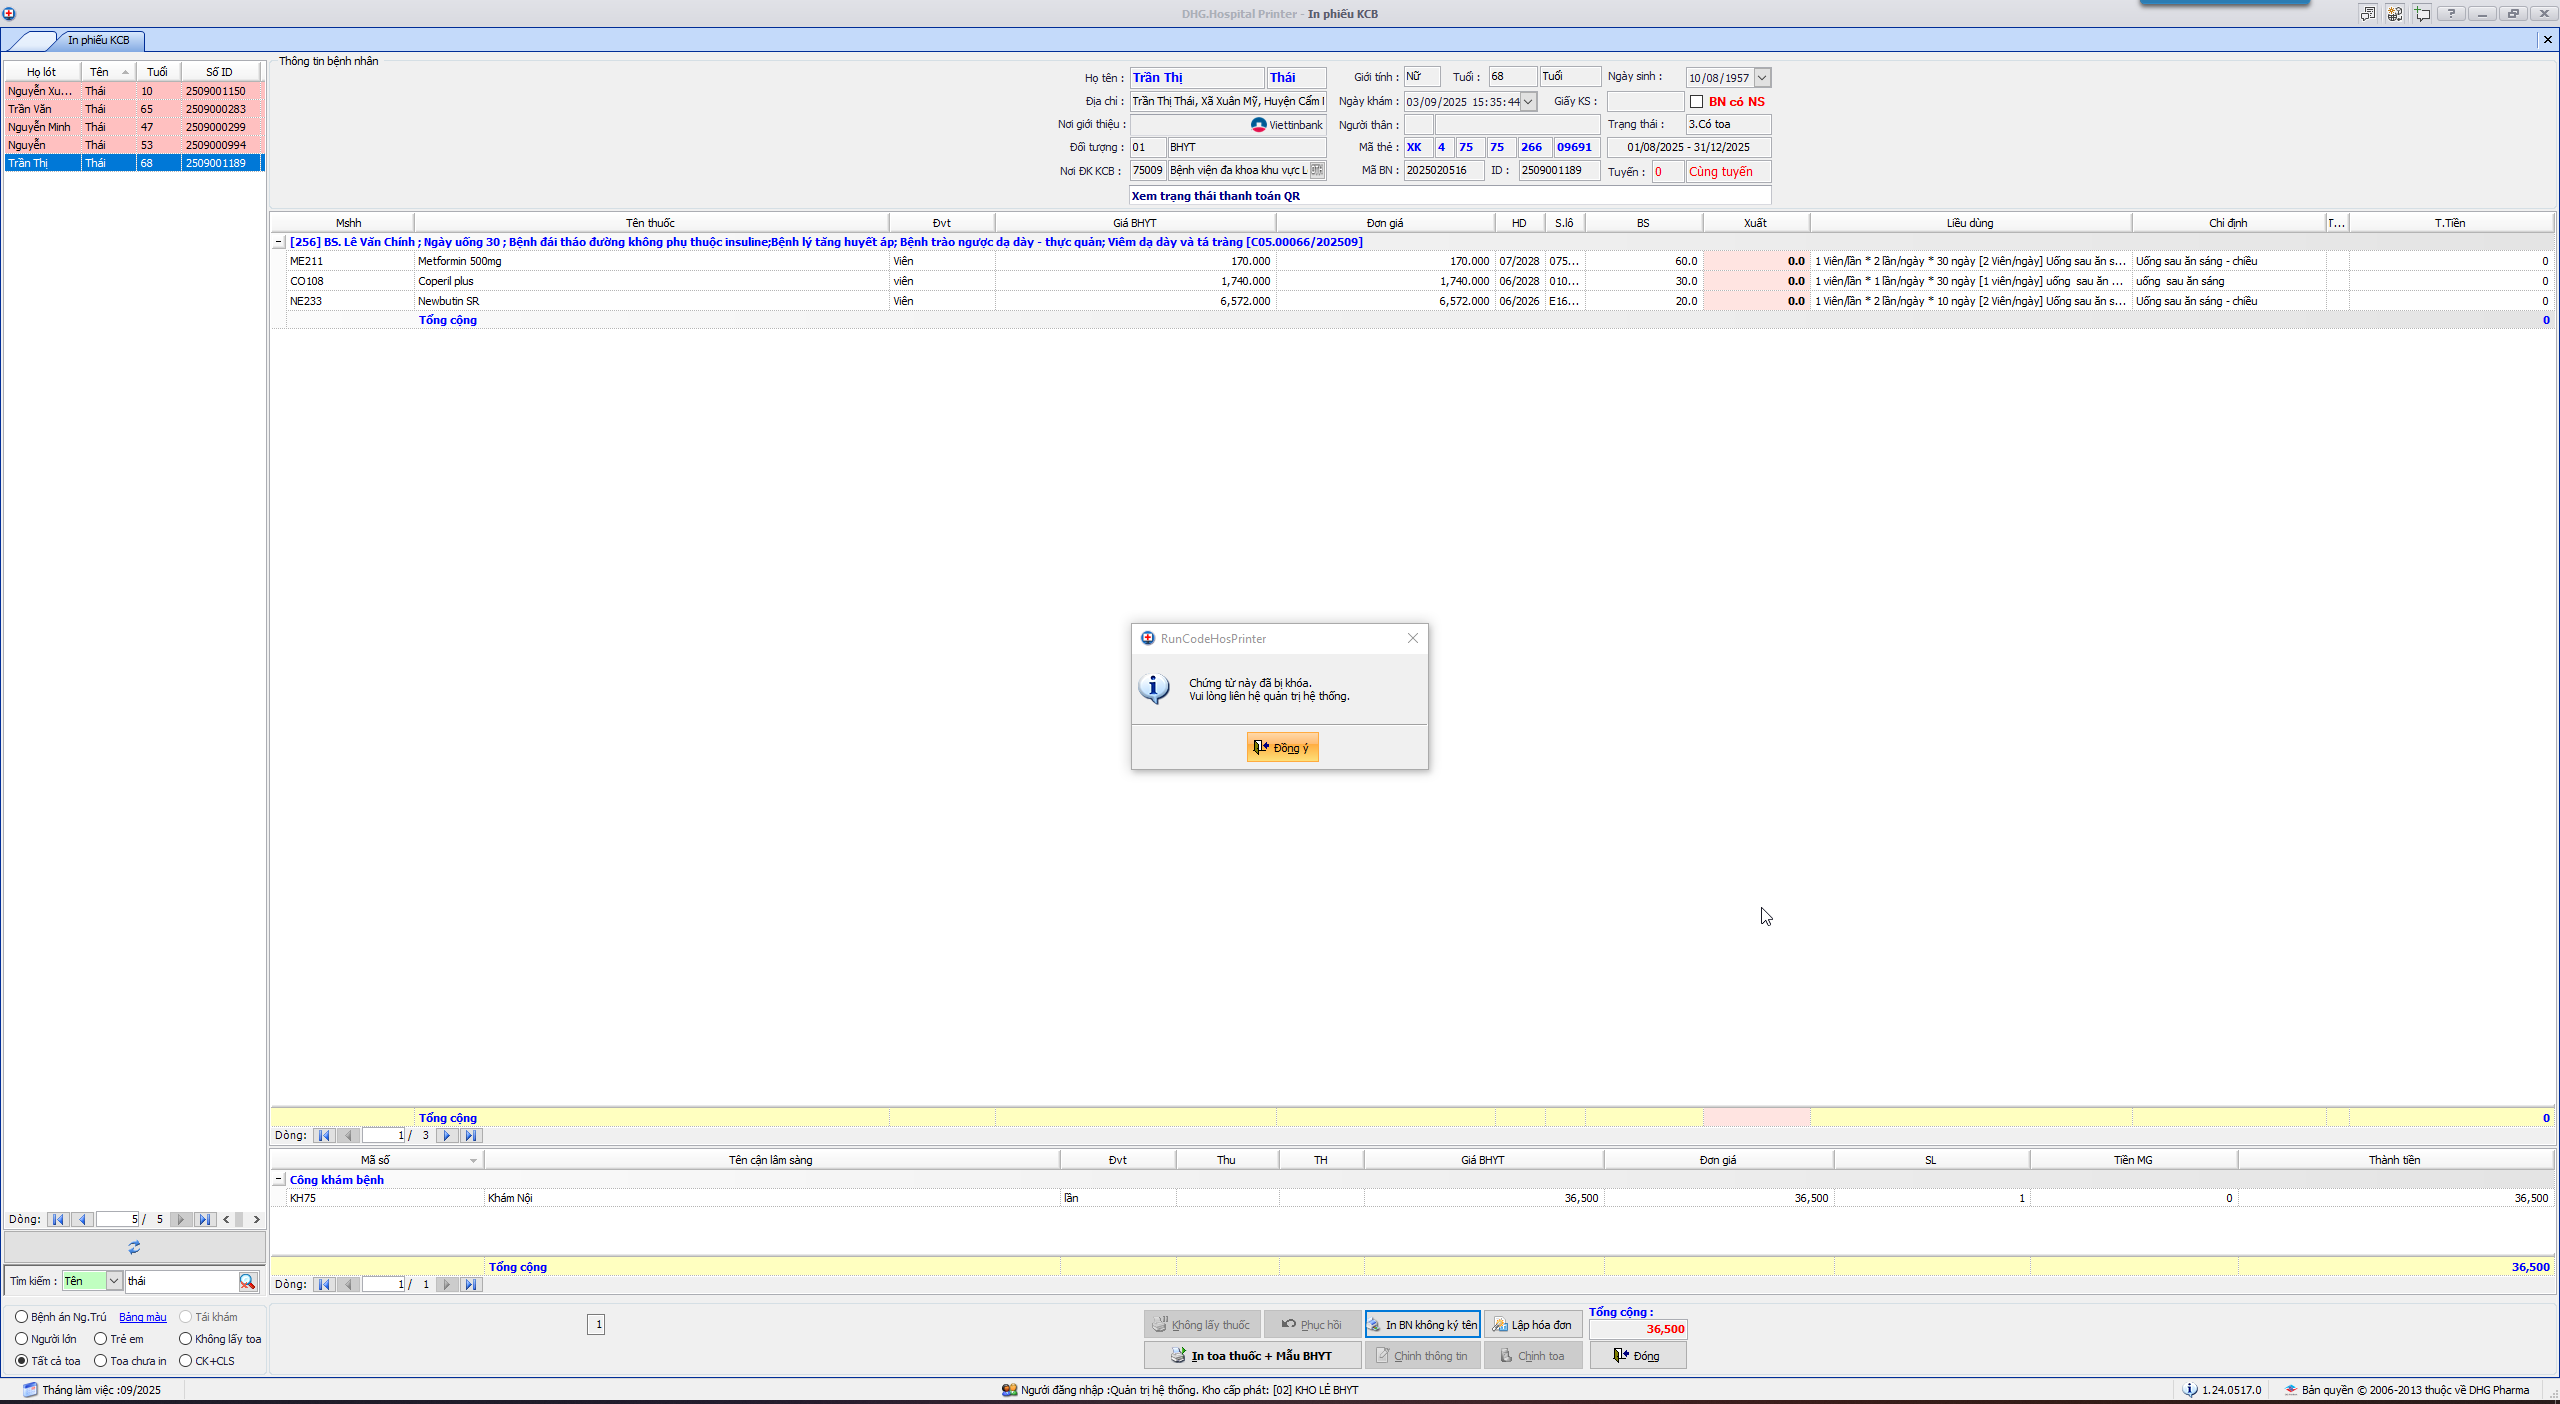Click the previous-row arrow in patient list
Screen dimensions: 2560x1404
pos(83,1219)
